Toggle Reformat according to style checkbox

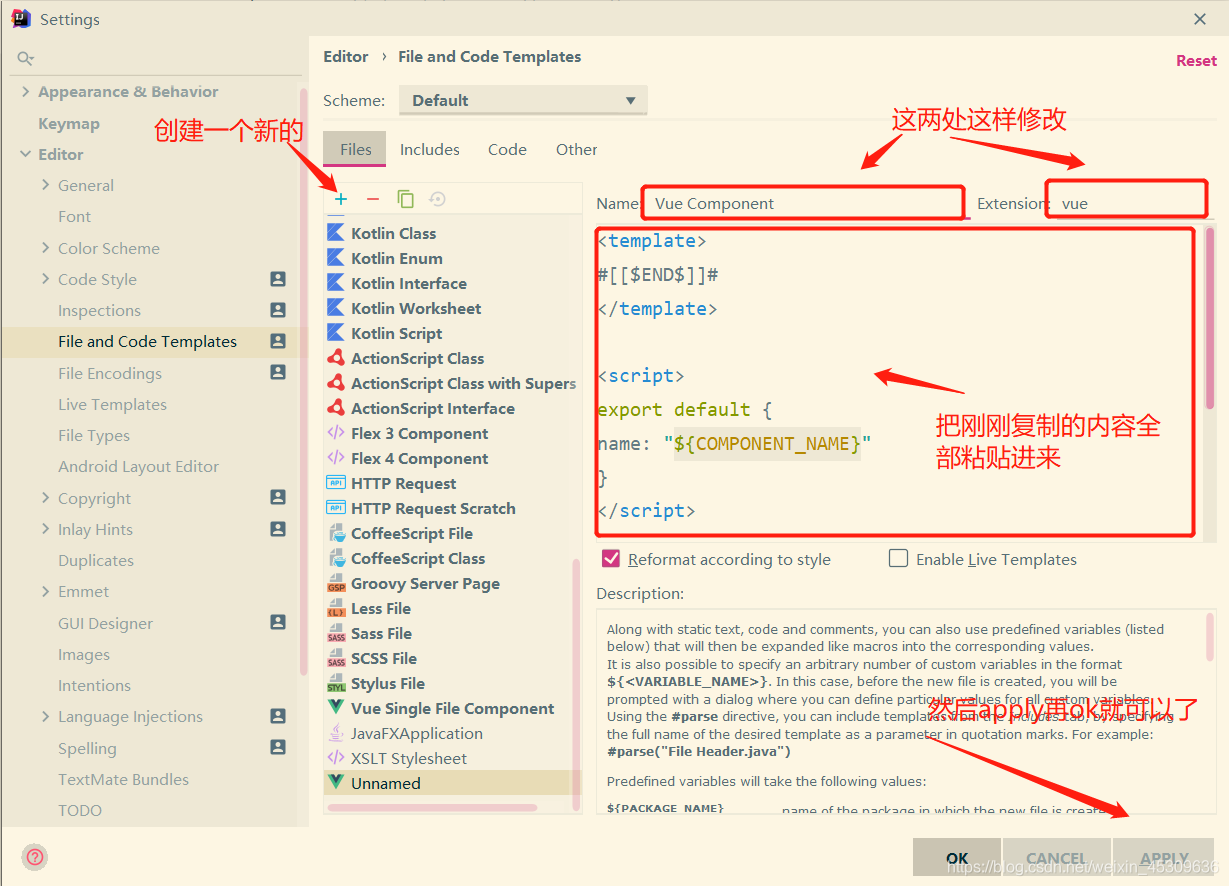[611, 558]
